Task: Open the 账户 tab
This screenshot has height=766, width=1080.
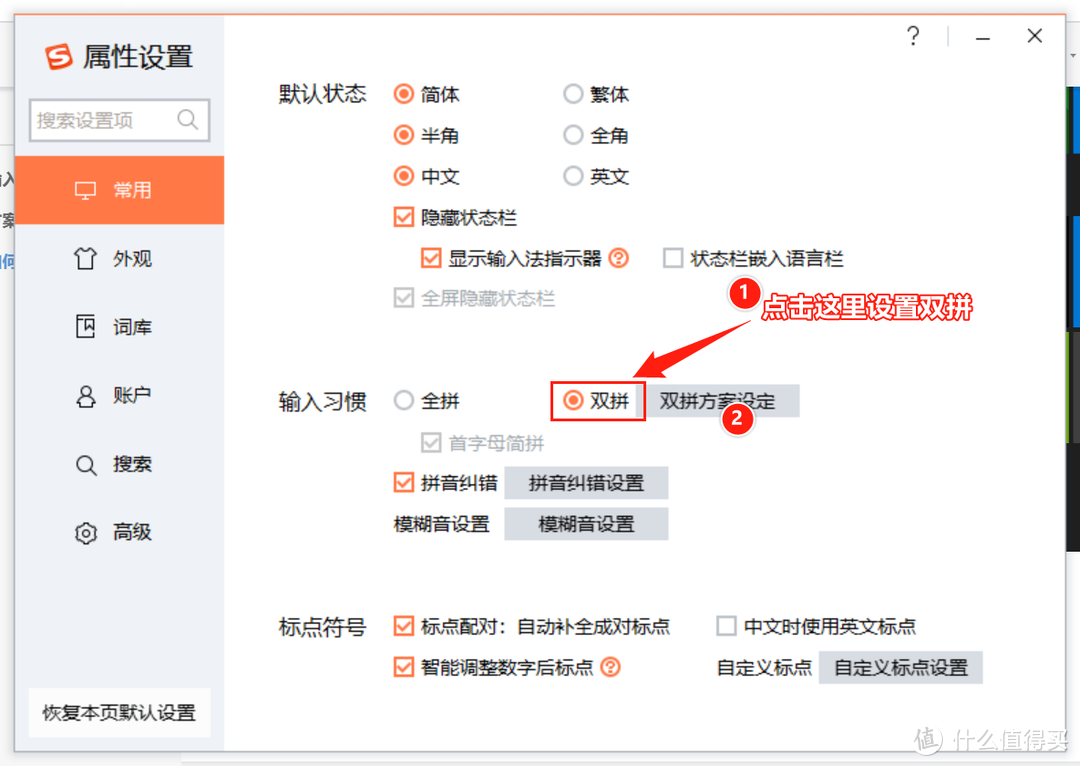Action: point(120,395)
